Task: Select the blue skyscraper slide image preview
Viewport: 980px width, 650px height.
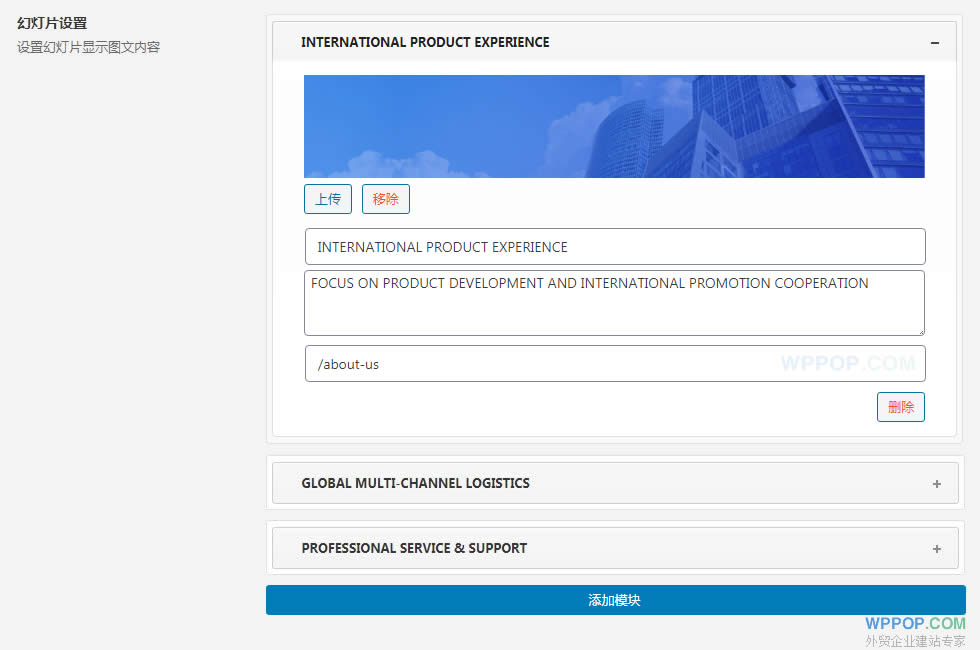Action: click(614, 126)
